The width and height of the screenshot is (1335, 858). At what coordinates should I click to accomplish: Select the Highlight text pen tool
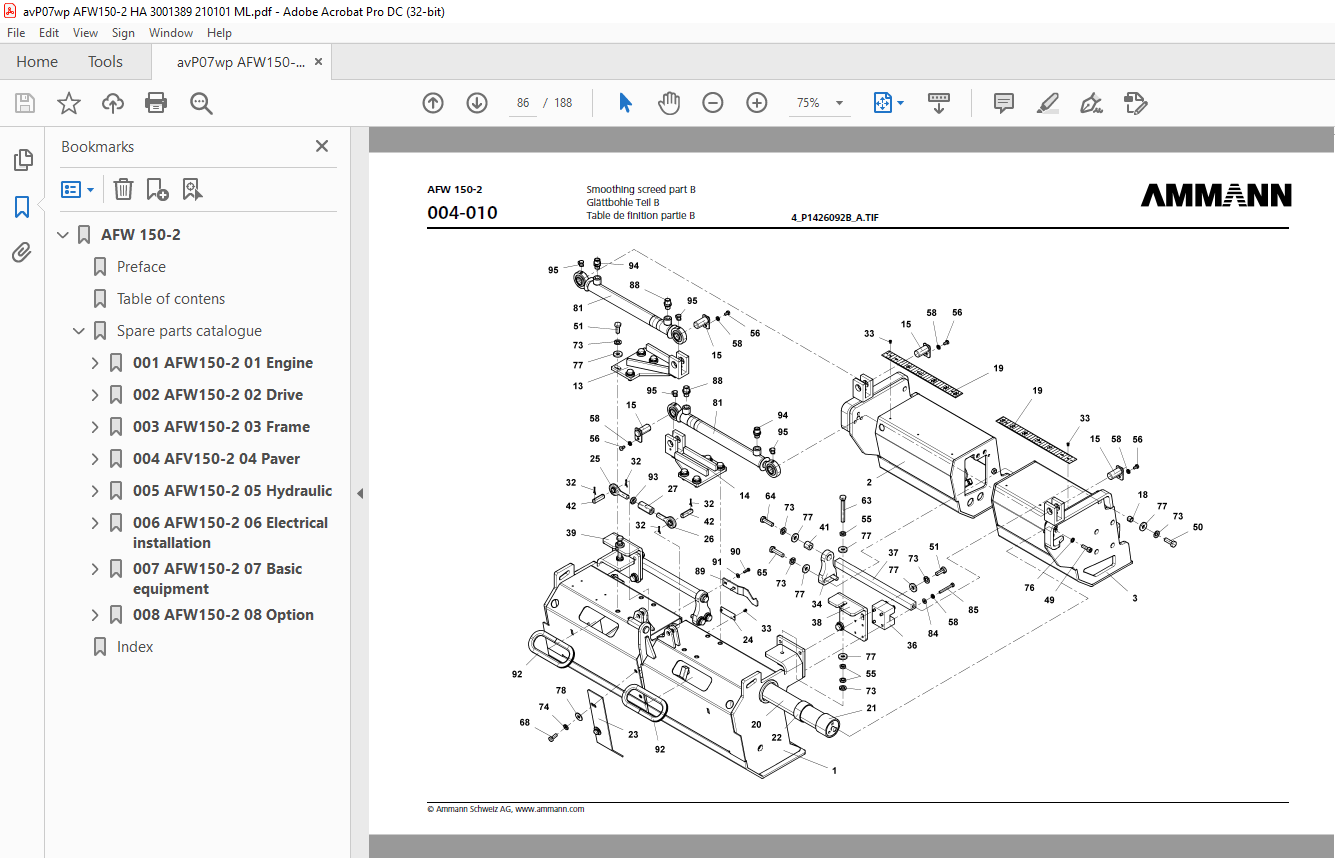(x=1047, y=103)
